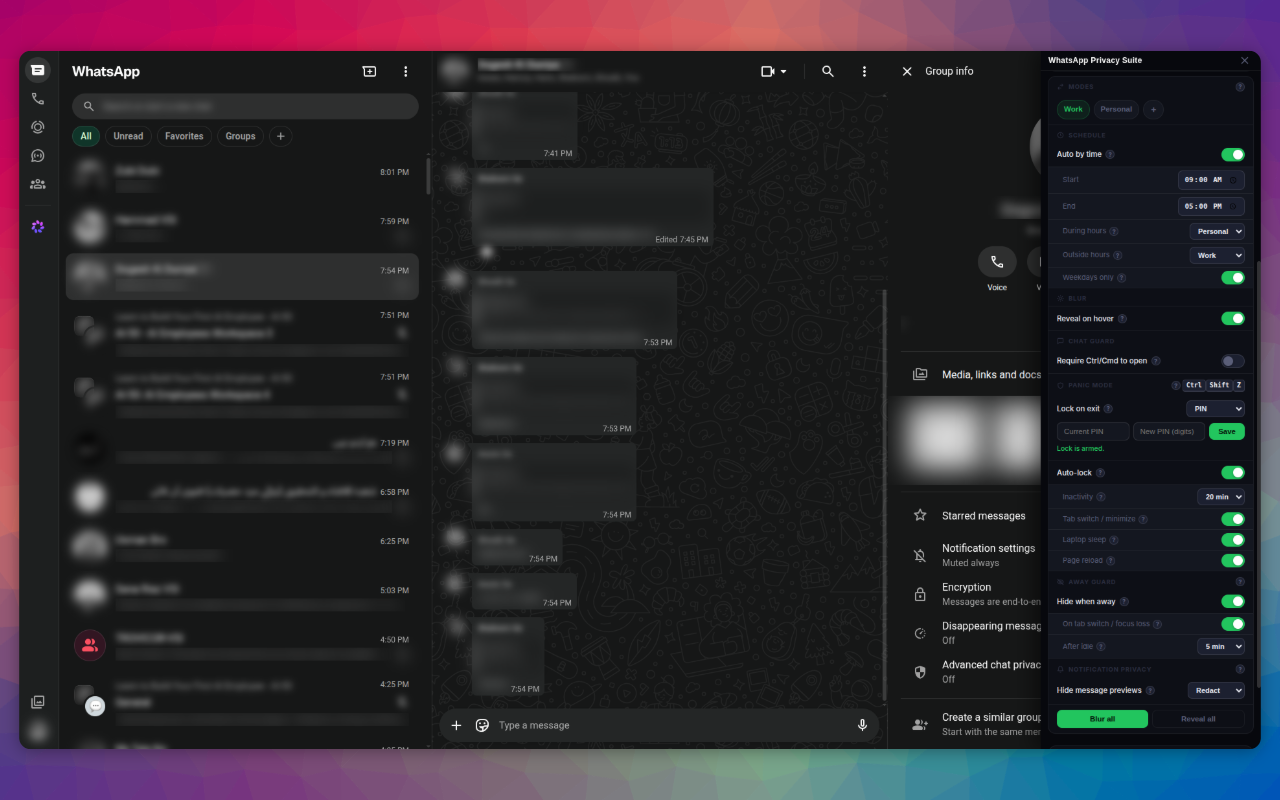Toggle Auto by time switch
This screenshot has width=1280, height=800.
pos(1233,155)
